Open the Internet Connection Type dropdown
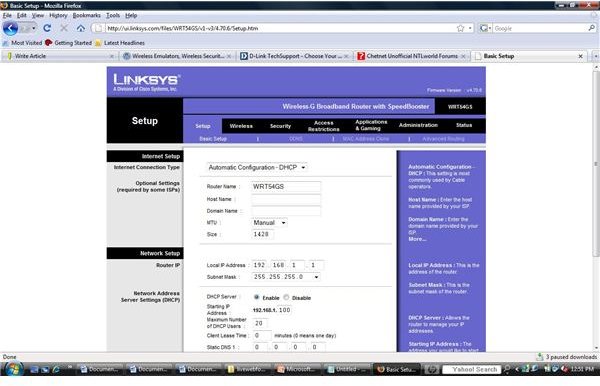This screenshot has width=600, height=386. [x=256, y=168]
